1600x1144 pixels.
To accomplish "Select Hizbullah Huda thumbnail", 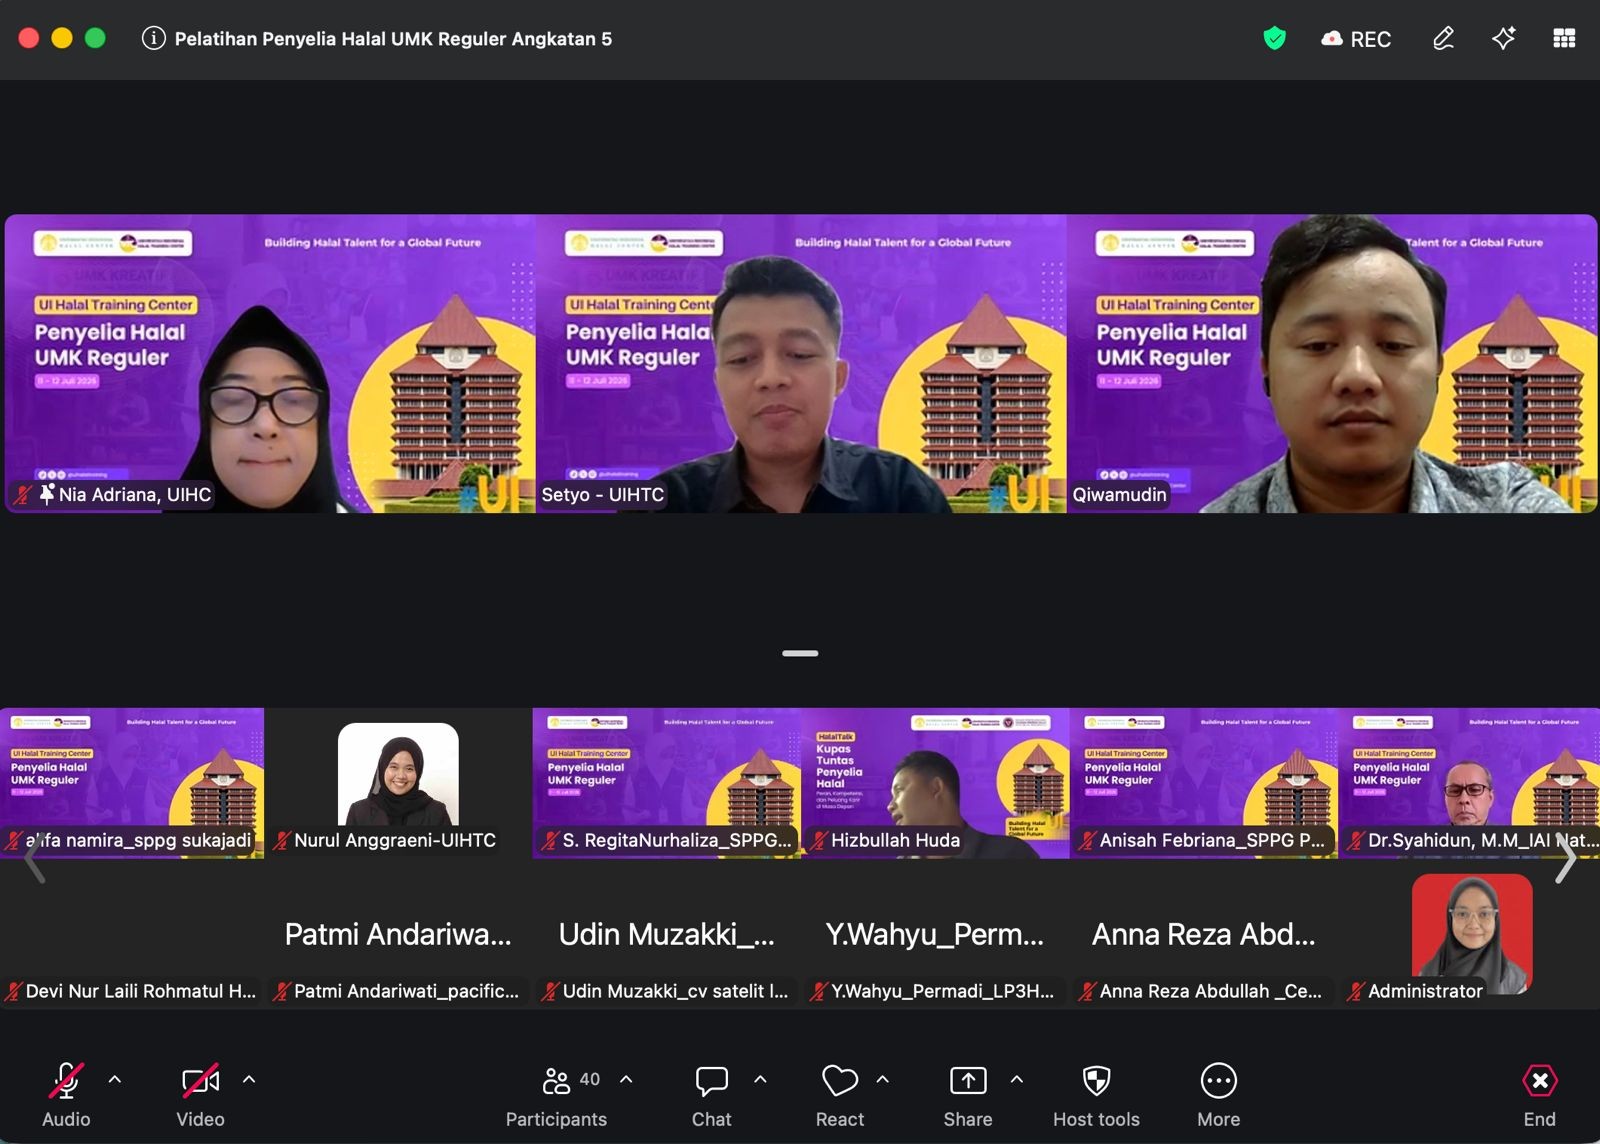I will (x=936, y=783).
